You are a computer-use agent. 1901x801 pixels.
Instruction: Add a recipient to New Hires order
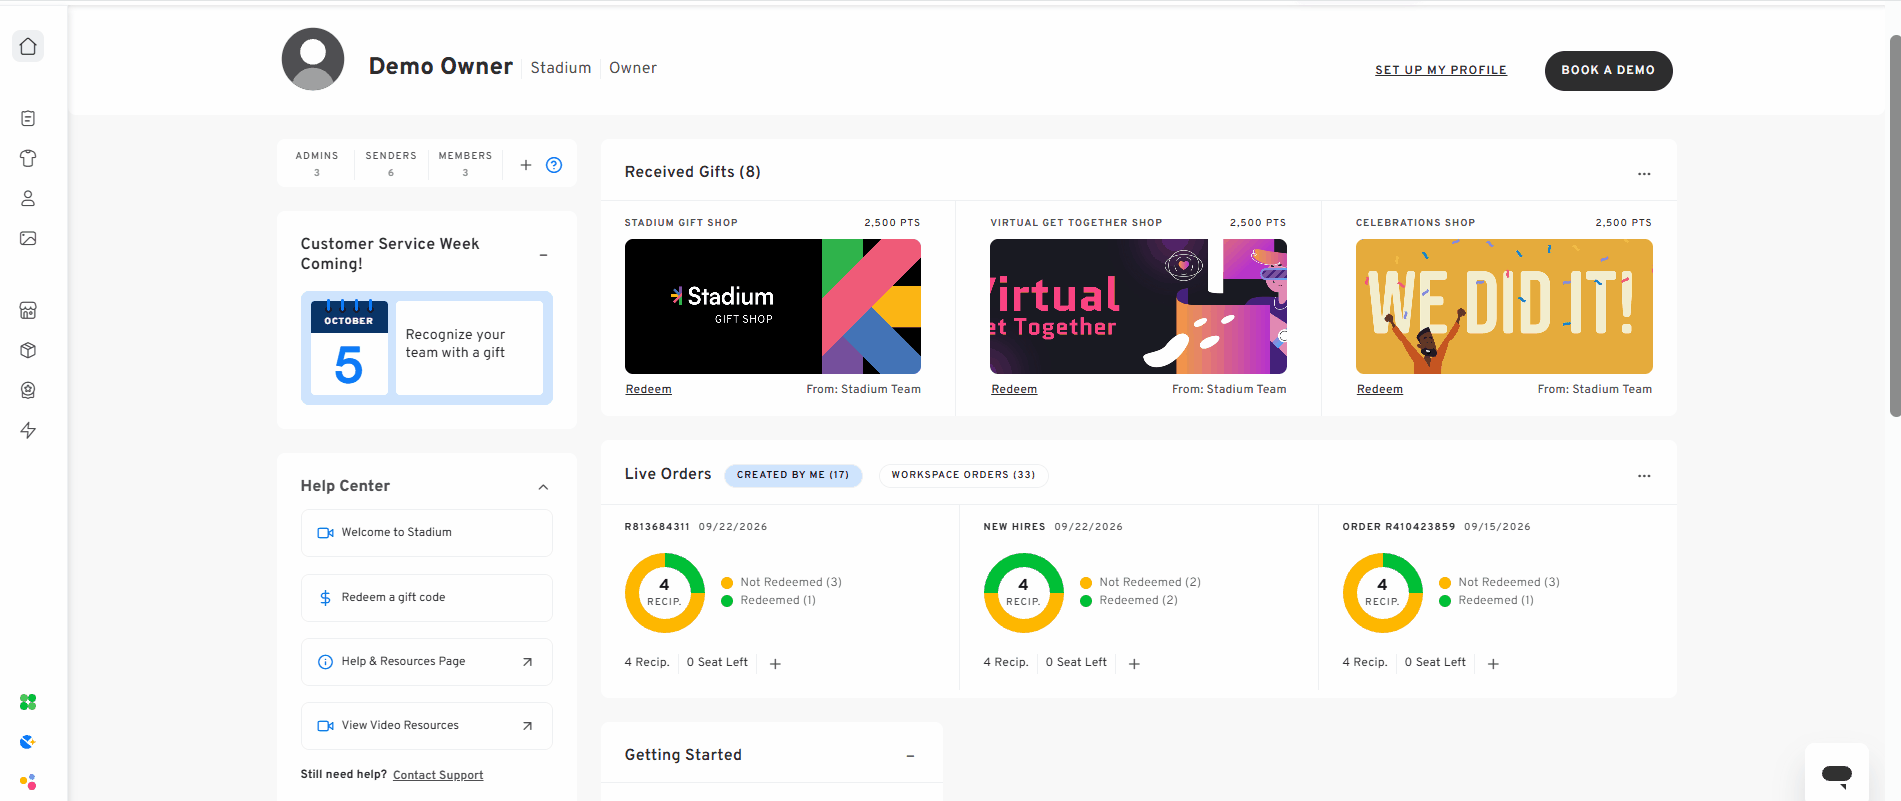[1134, 663]
